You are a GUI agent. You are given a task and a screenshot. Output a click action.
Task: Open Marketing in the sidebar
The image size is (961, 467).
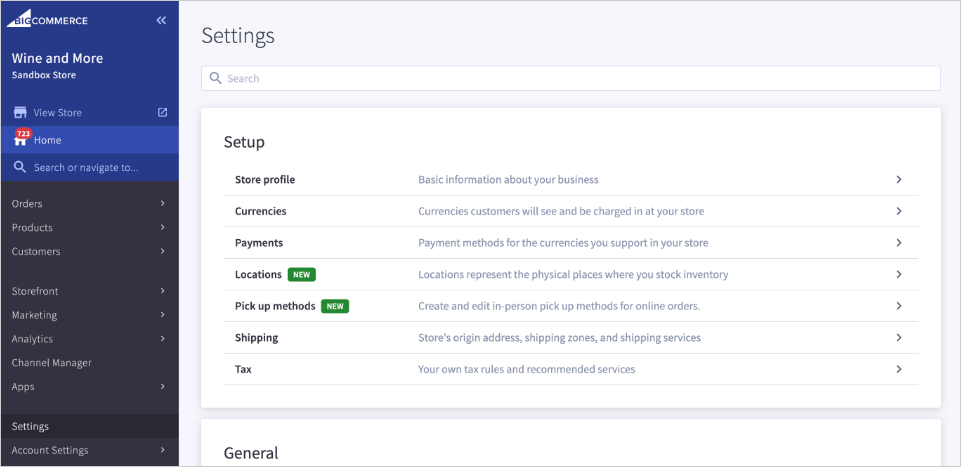[89, 315]
